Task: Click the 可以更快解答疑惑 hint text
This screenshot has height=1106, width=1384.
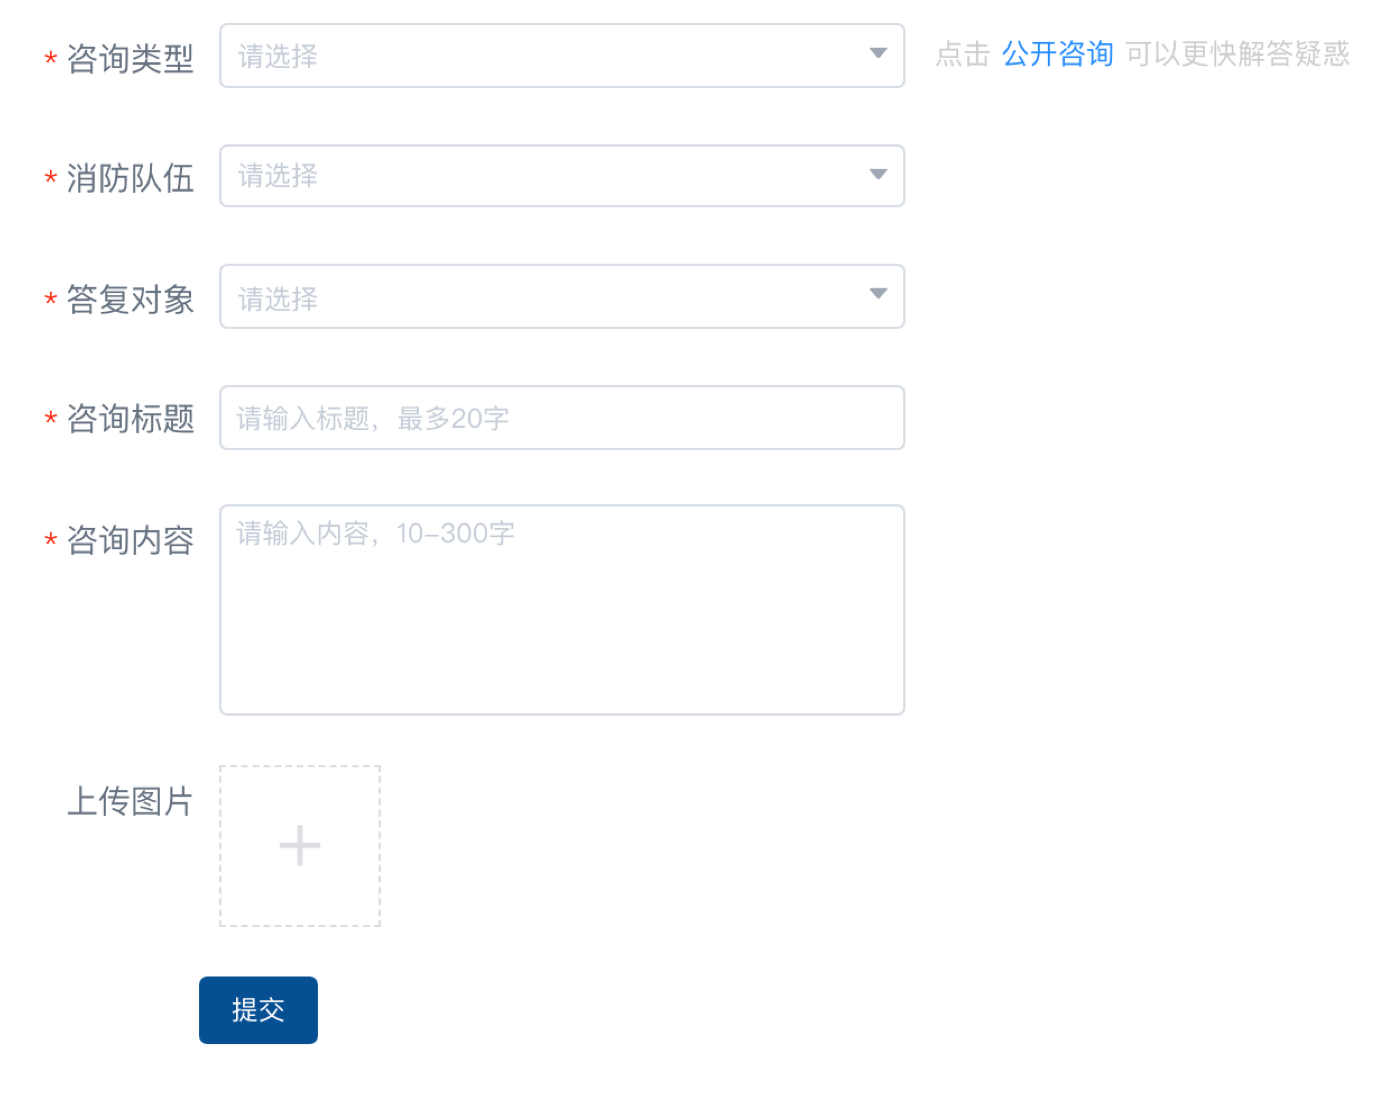Action: [1237, 54]
